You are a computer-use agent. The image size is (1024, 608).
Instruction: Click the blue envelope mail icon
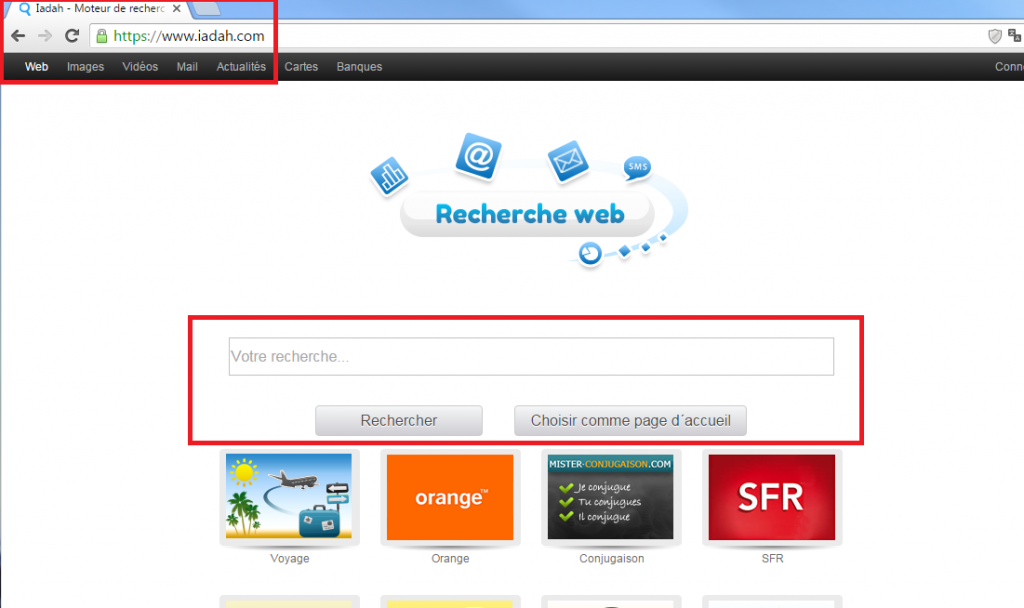pos(567,162)
